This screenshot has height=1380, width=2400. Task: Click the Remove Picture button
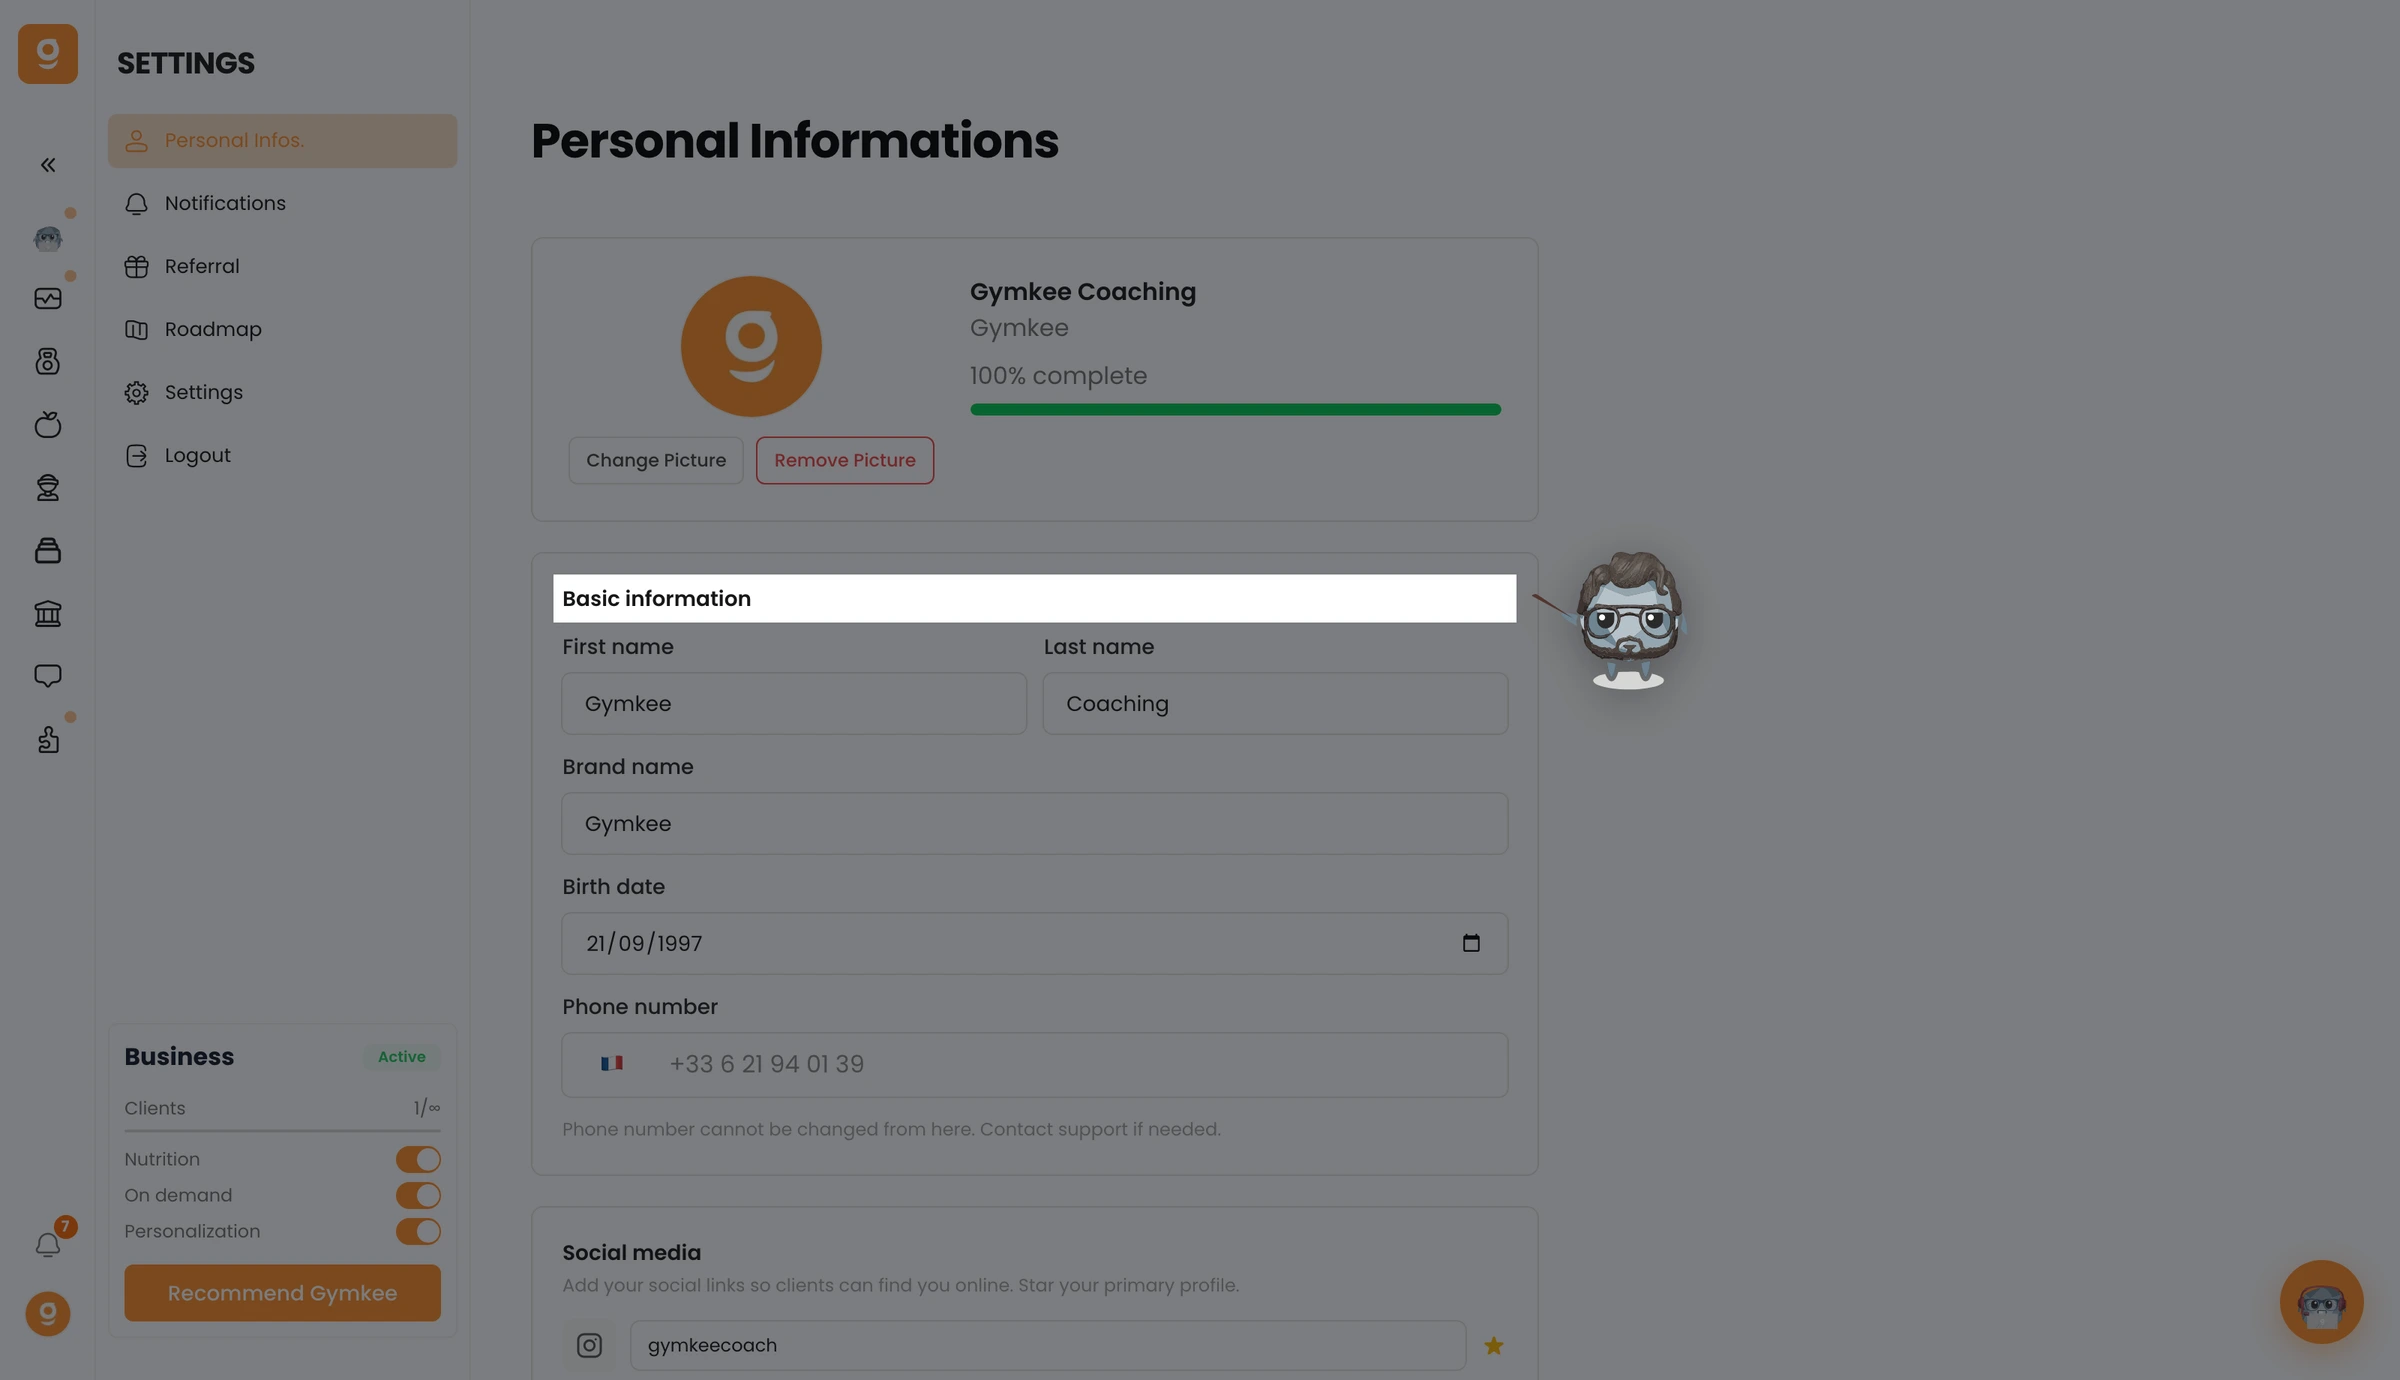pyautogui.click(x=845, y=460)
